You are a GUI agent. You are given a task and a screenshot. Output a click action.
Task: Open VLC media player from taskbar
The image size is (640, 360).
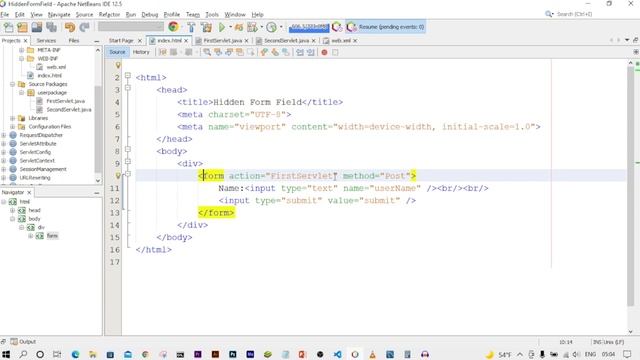(372, 354)
